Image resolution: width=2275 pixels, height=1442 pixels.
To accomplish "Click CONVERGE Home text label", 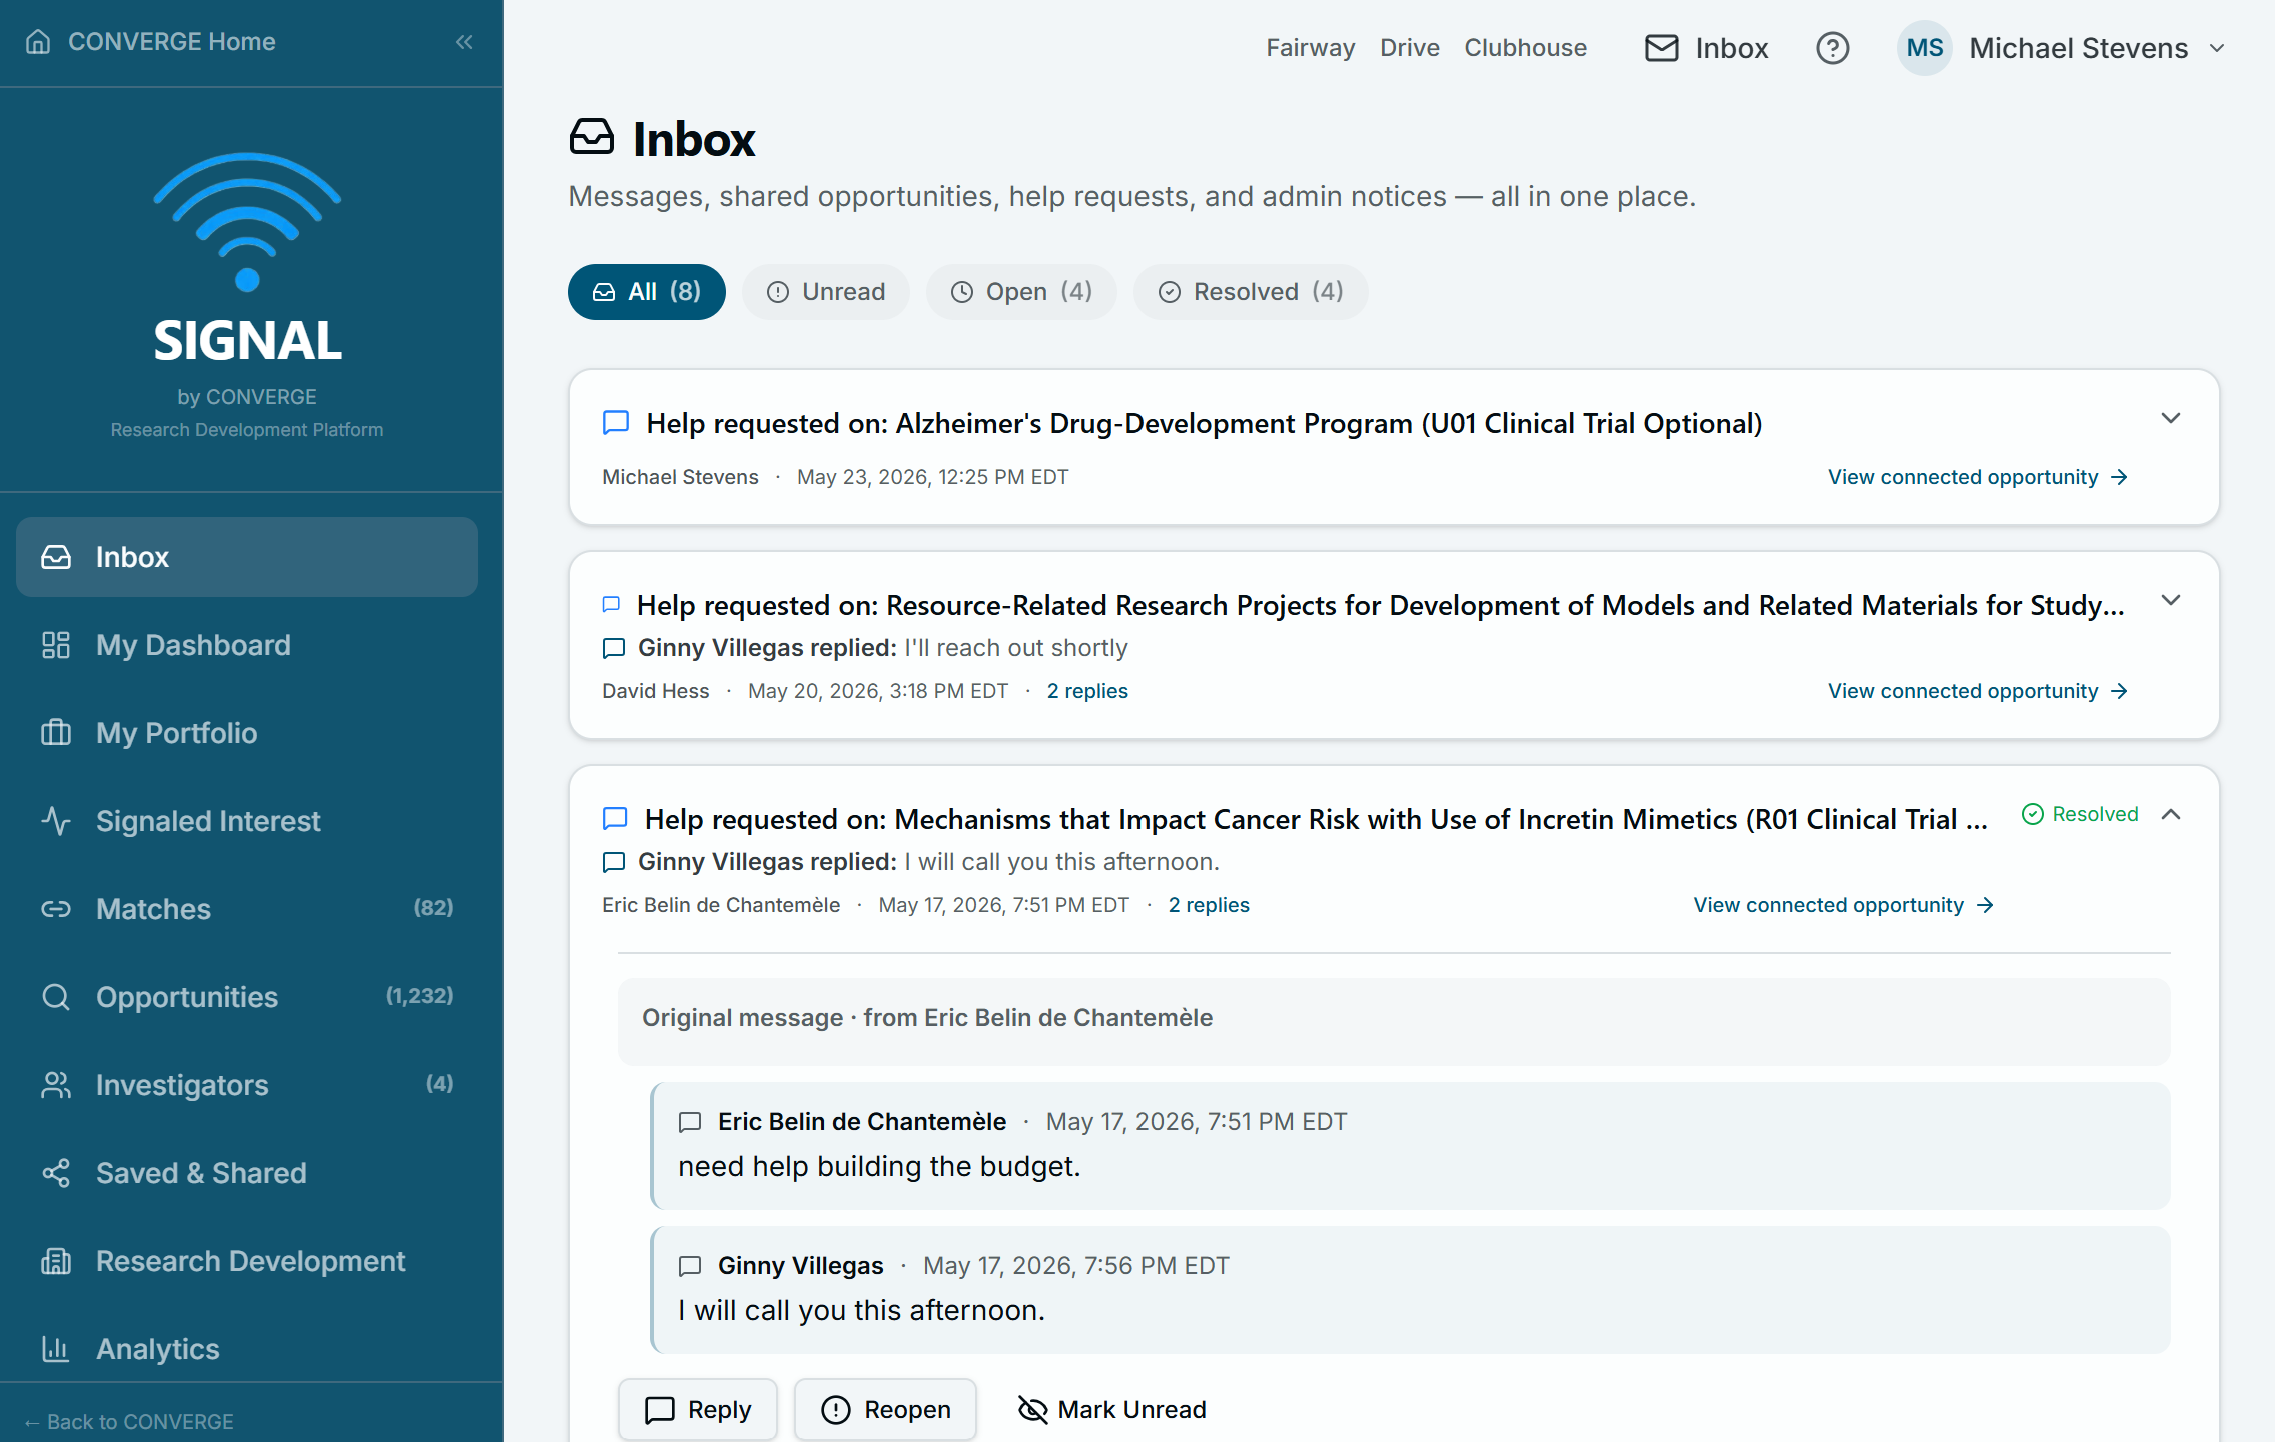I will pyautogui.click(x=172, y=42).
